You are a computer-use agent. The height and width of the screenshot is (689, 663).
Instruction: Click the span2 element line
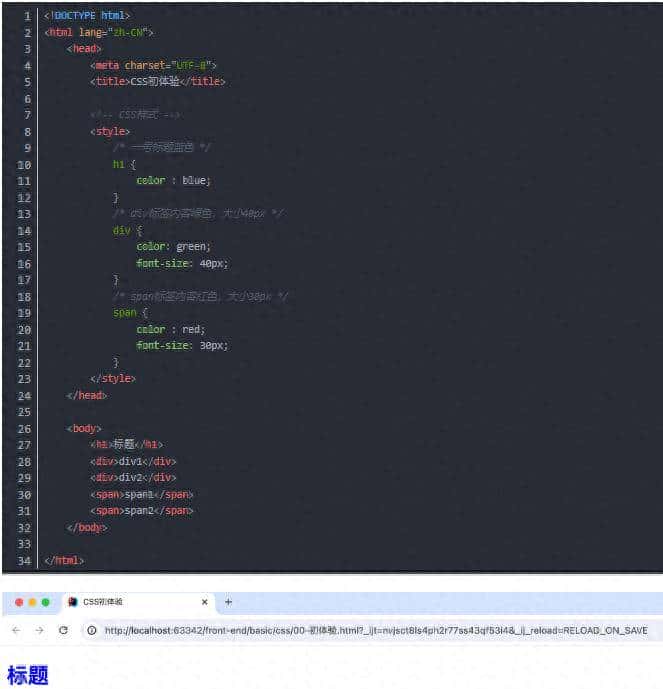142,511
